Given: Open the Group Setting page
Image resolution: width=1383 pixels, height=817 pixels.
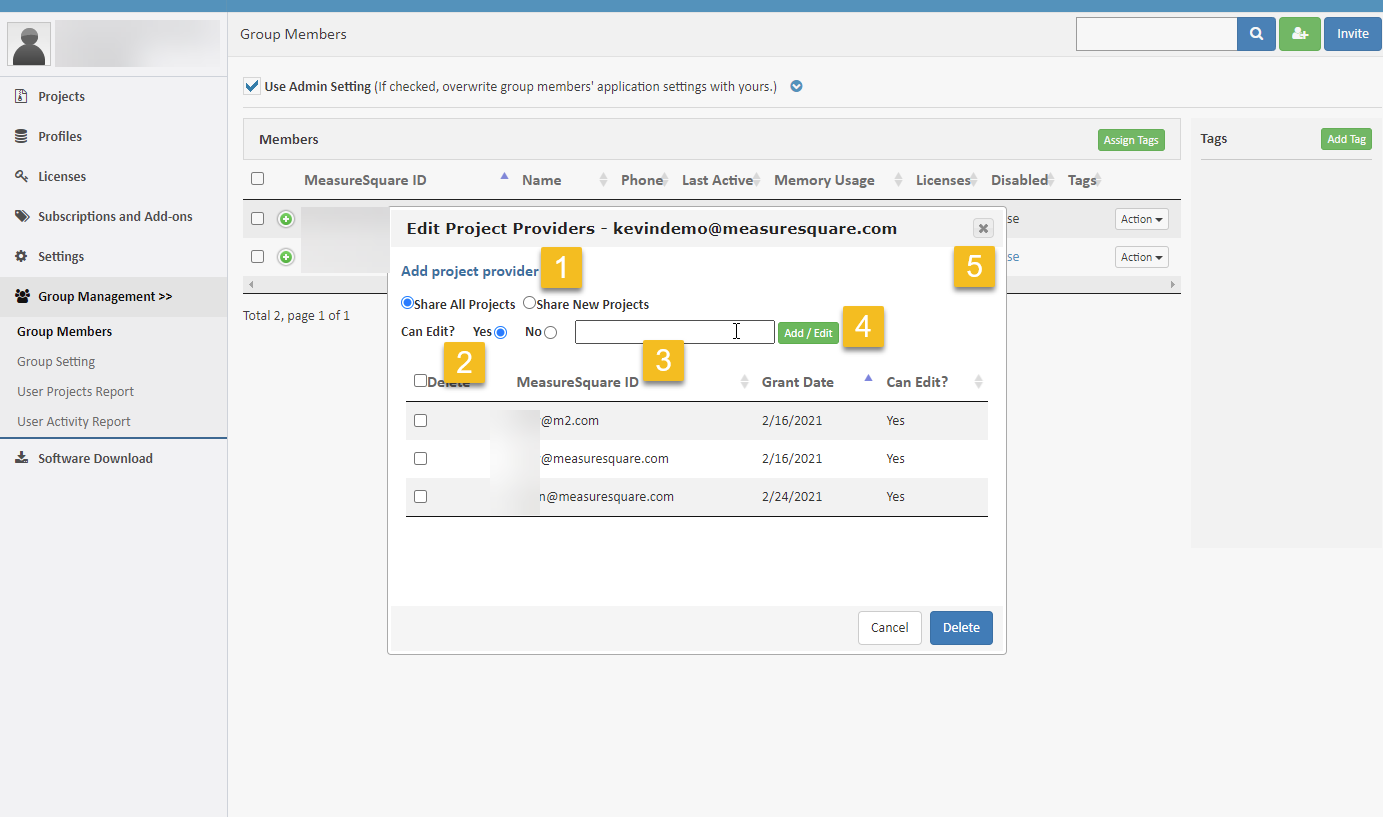Looking at the screenshot, I should point(56,361).
